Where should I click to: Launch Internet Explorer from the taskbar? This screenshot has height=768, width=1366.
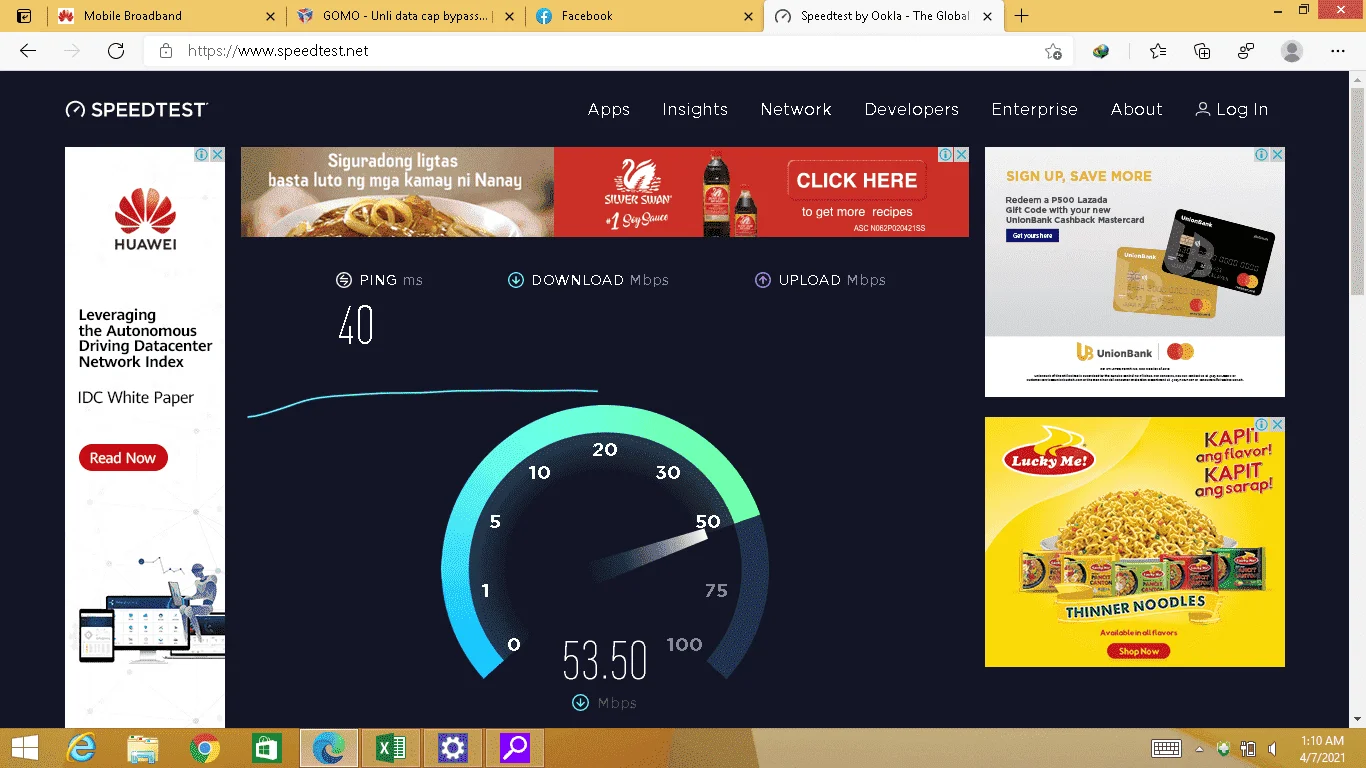click(80, 748)
